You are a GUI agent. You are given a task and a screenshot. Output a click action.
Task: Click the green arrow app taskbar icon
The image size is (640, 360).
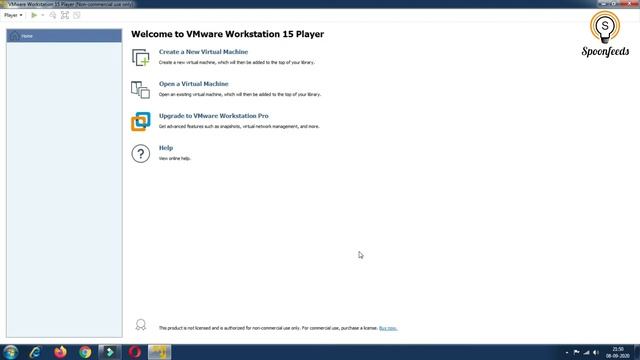coord(110,352)
